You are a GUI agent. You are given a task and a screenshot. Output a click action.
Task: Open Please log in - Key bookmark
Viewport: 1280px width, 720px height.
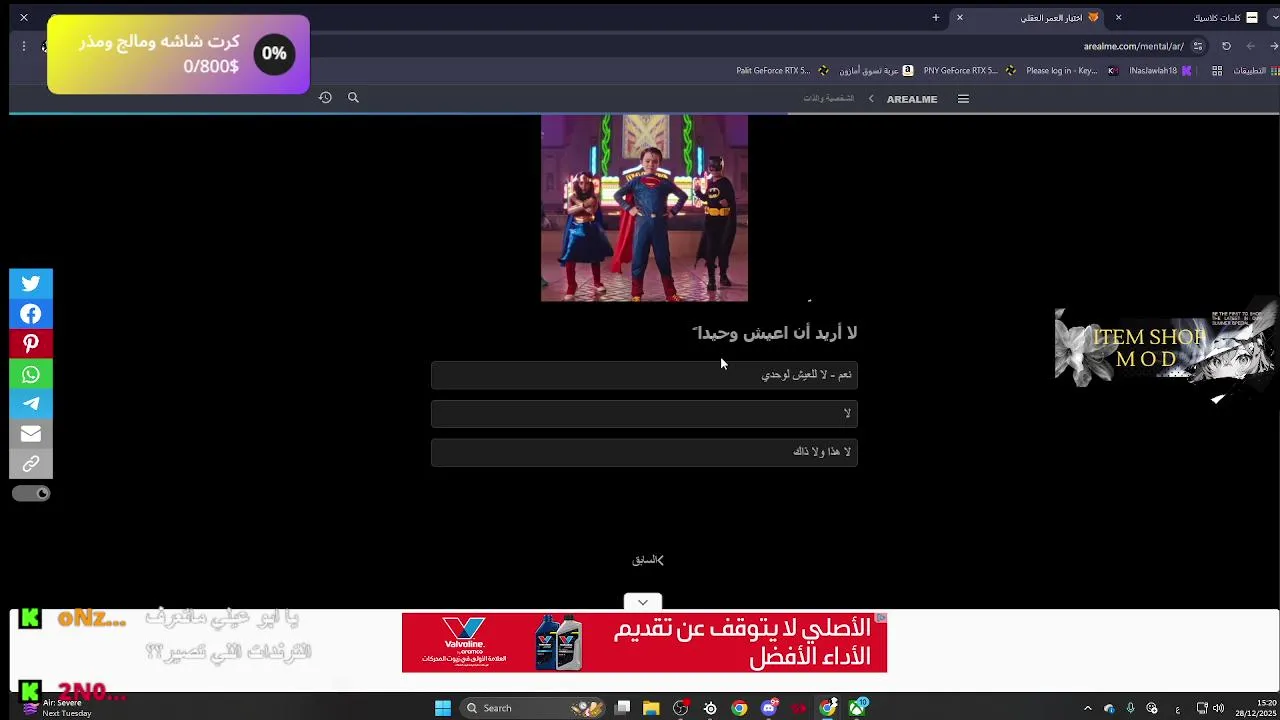[1072, 71]
